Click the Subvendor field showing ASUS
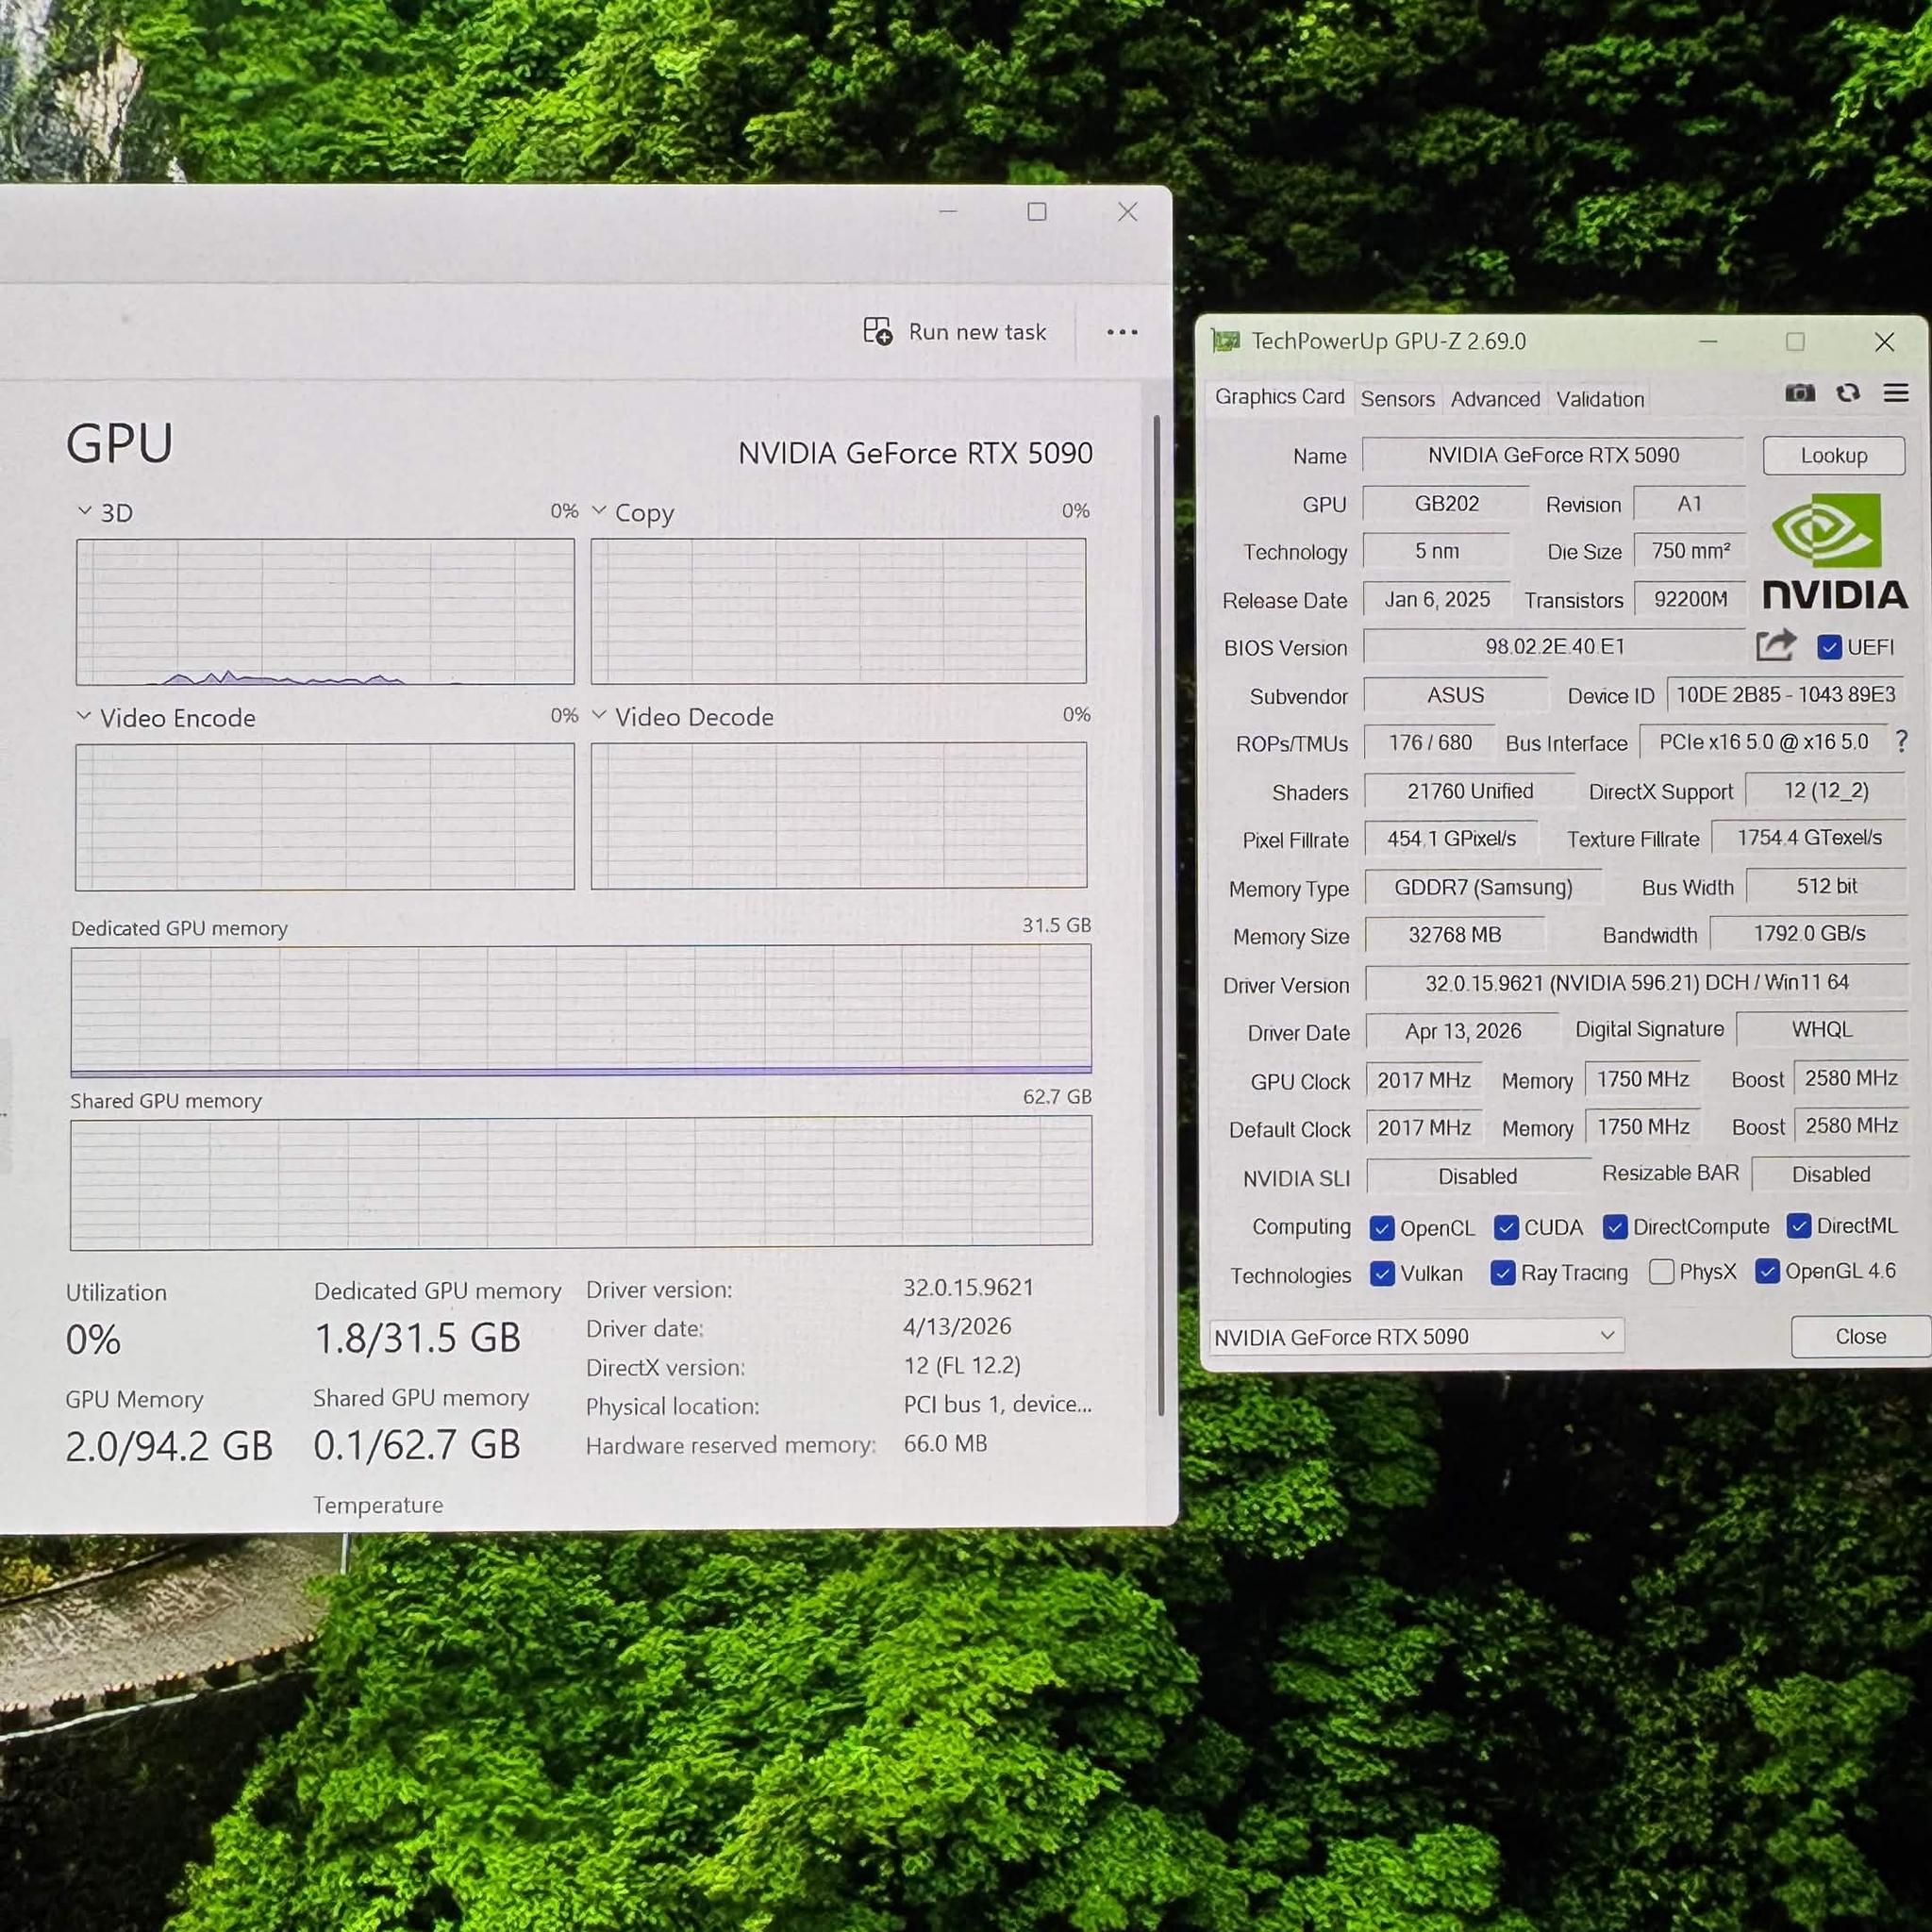The image size is (1932, 1932). [x=1456, y=695]
